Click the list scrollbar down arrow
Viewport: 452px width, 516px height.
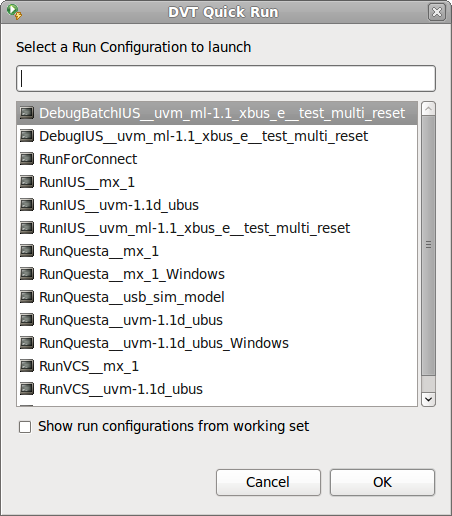click(x=428, y=399)
